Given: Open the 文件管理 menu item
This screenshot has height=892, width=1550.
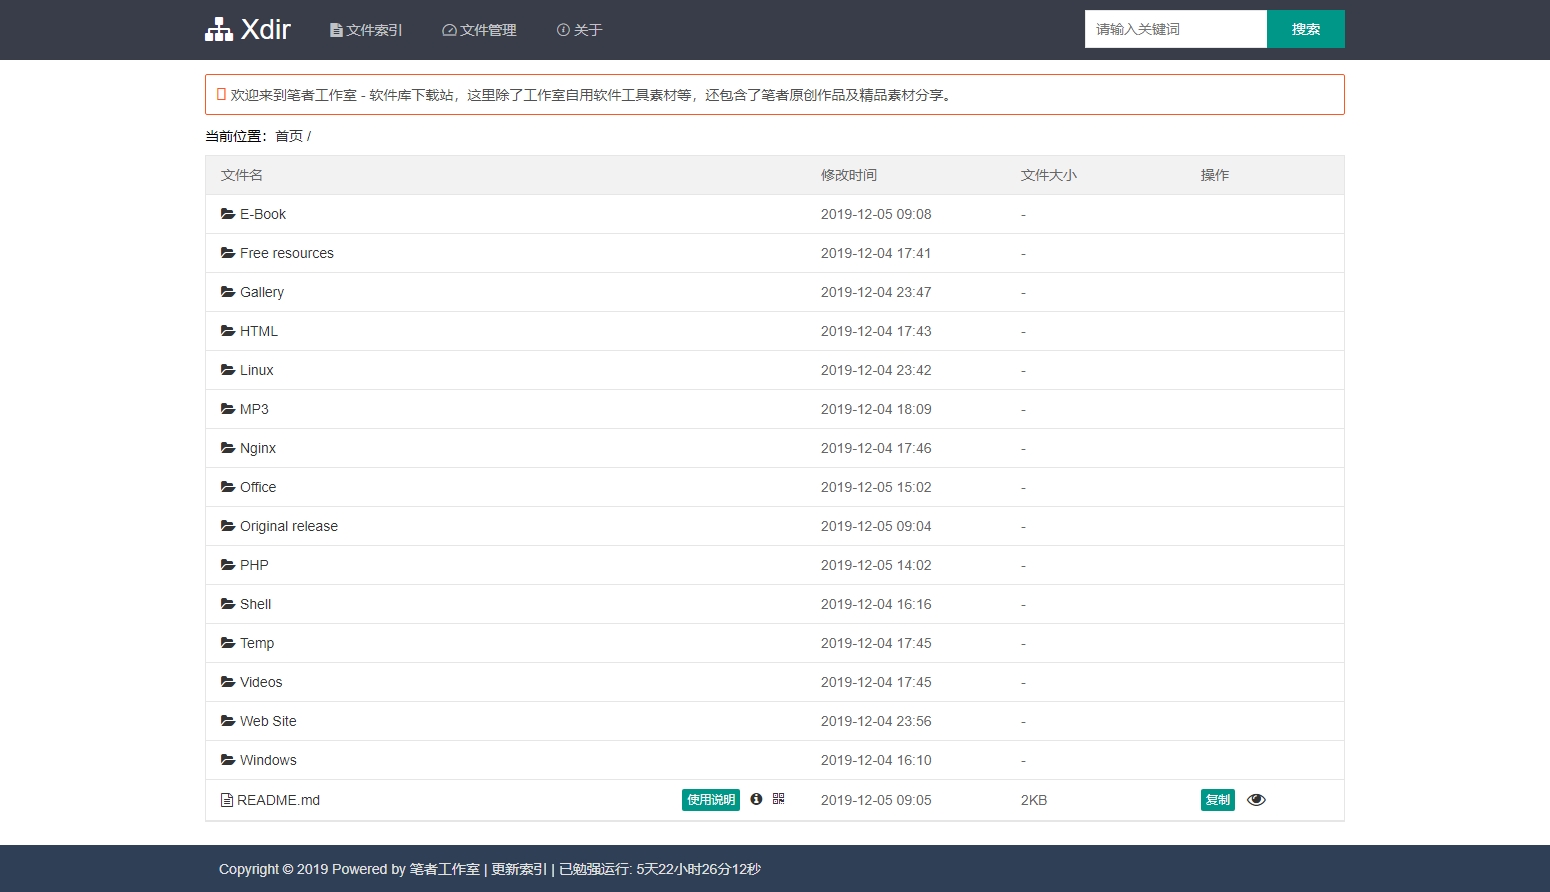Looking at the screenshot, I should pos(479,30).
